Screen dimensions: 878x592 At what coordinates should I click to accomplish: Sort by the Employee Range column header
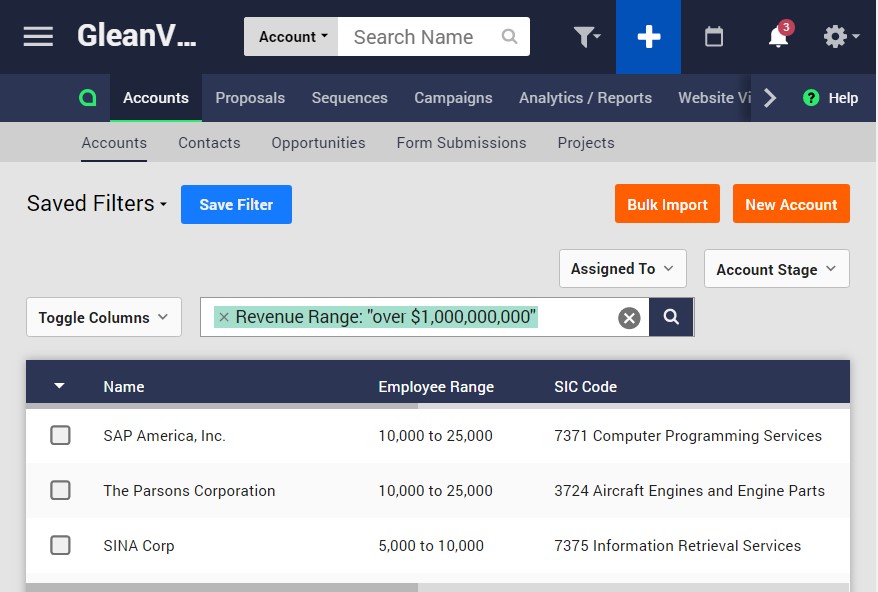tap(436, 386)
